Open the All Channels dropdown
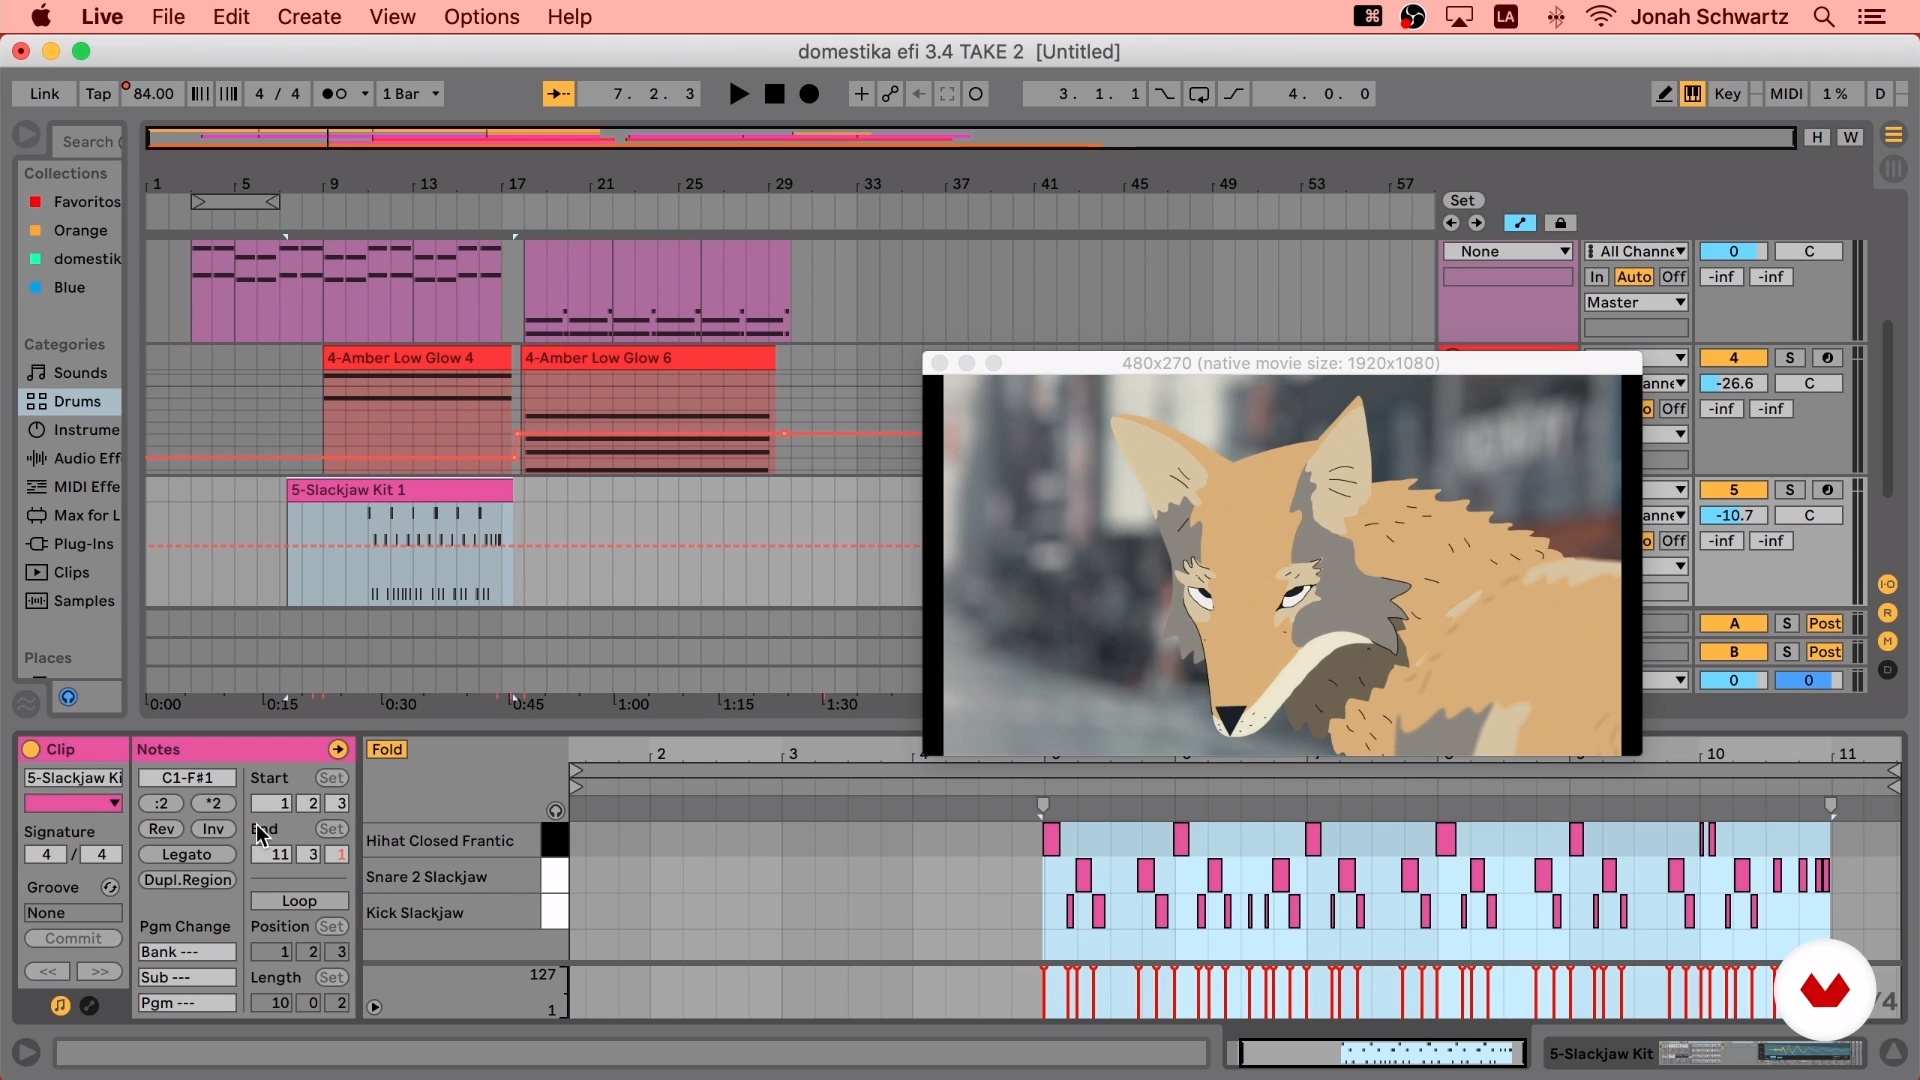The height and width of the screenshot is (1080, 1920). point(1636,252)
